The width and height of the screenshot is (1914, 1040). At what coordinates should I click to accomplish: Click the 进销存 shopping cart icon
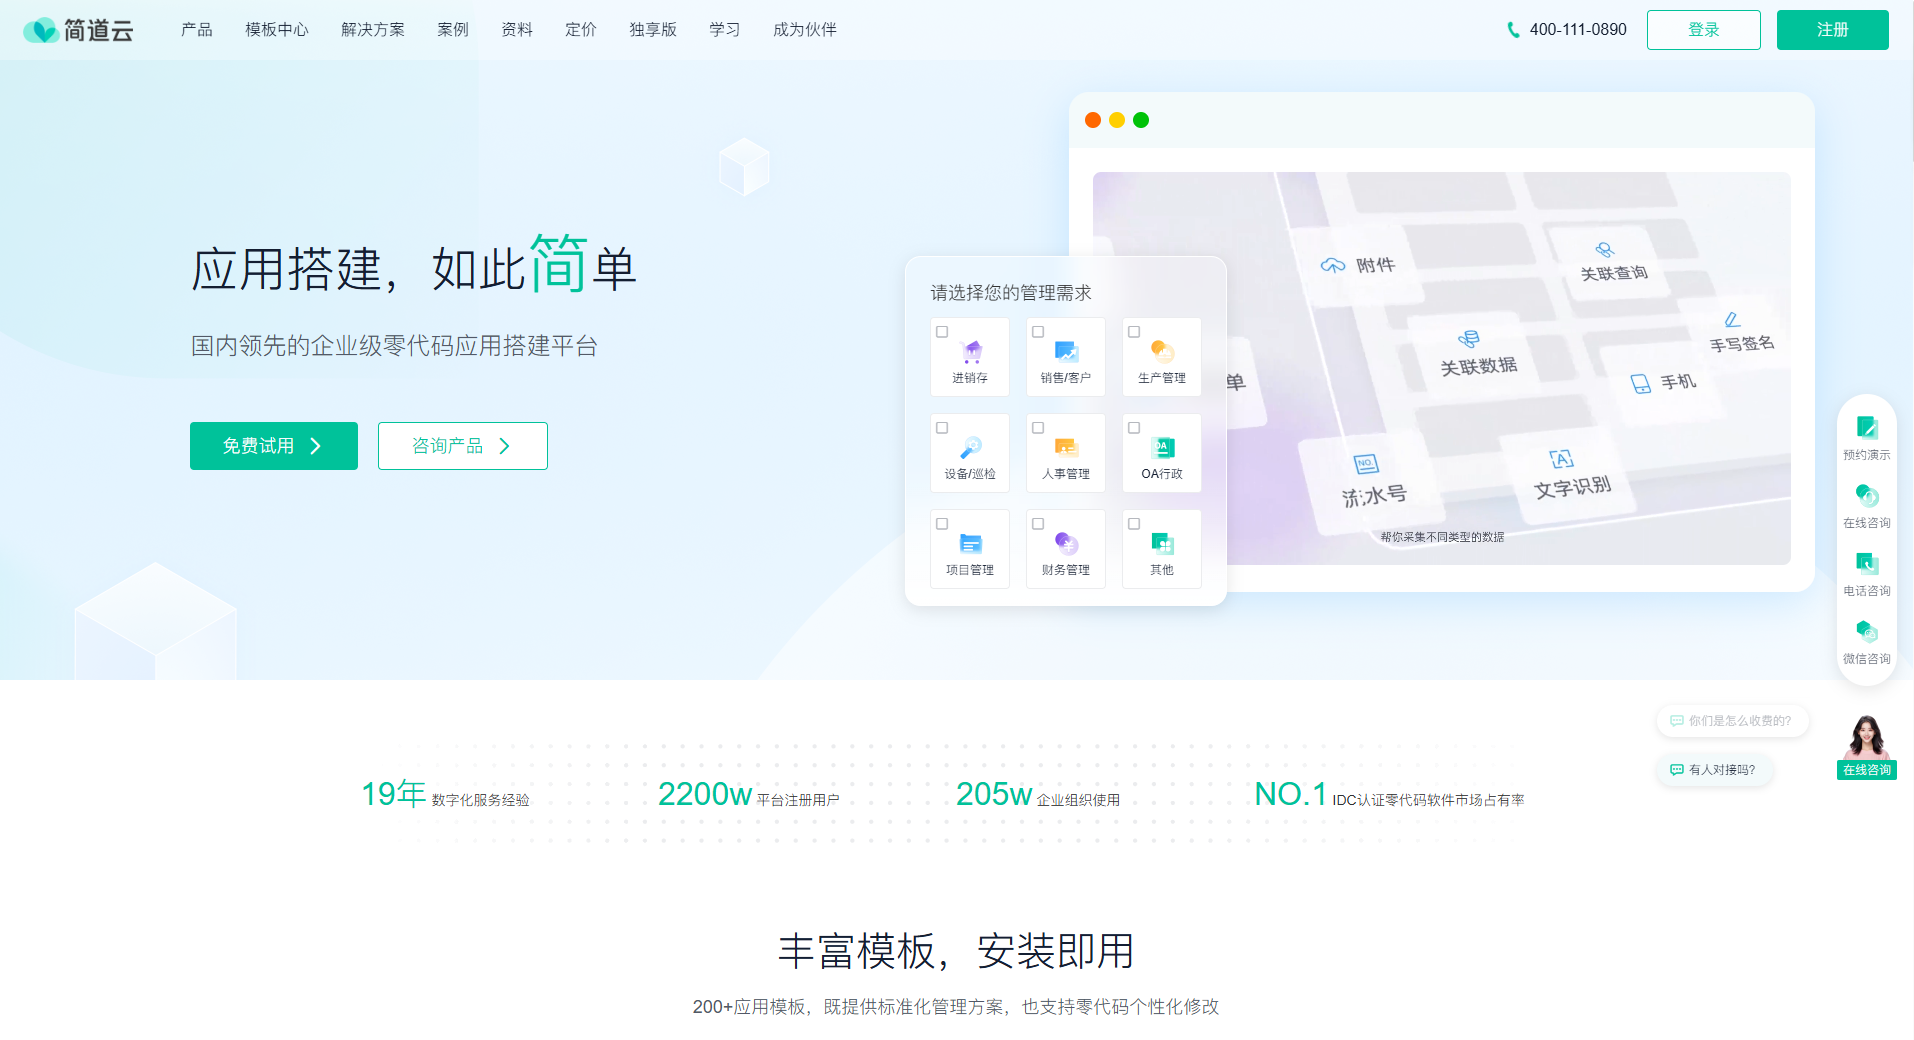point(970,351)
